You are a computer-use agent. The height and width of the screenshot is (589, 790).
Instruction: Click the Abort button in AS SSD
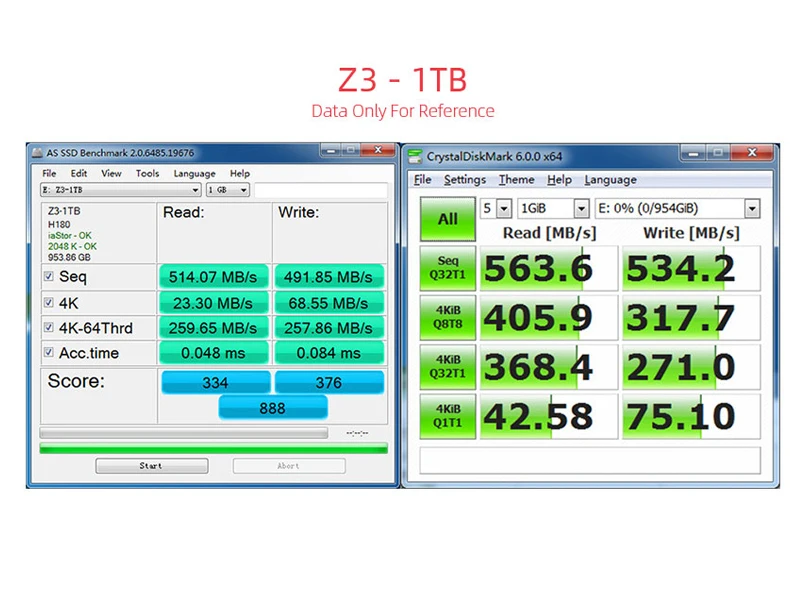(x=289, y=466)
